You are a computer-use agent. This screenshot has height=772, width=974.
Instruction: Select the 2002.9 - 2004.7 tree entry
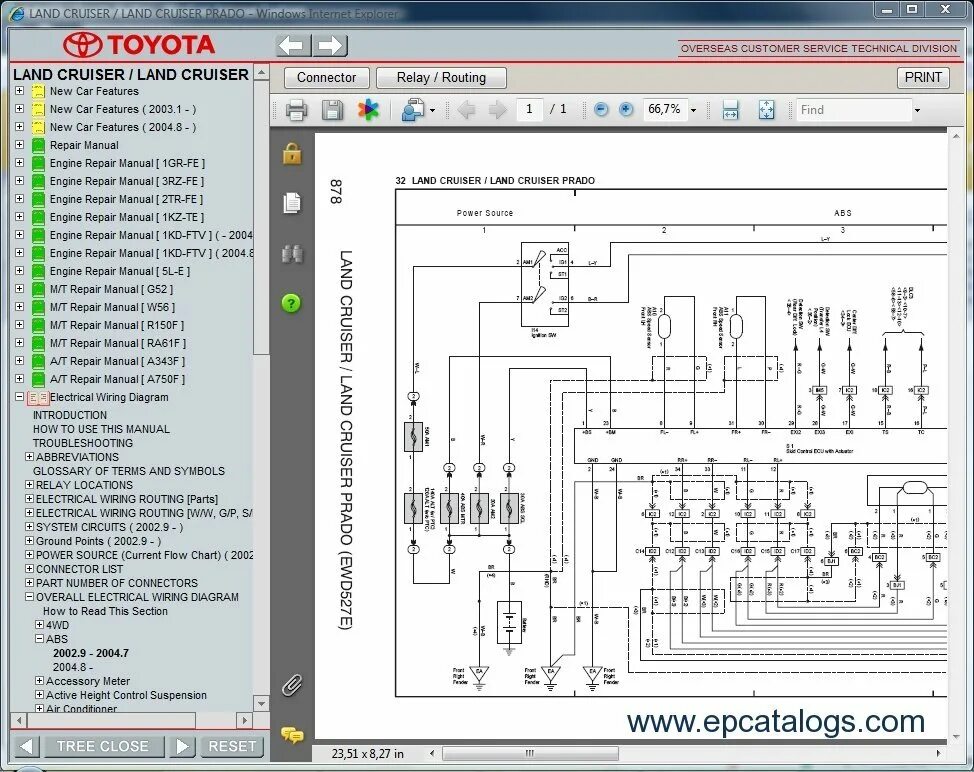coord(91,653)
